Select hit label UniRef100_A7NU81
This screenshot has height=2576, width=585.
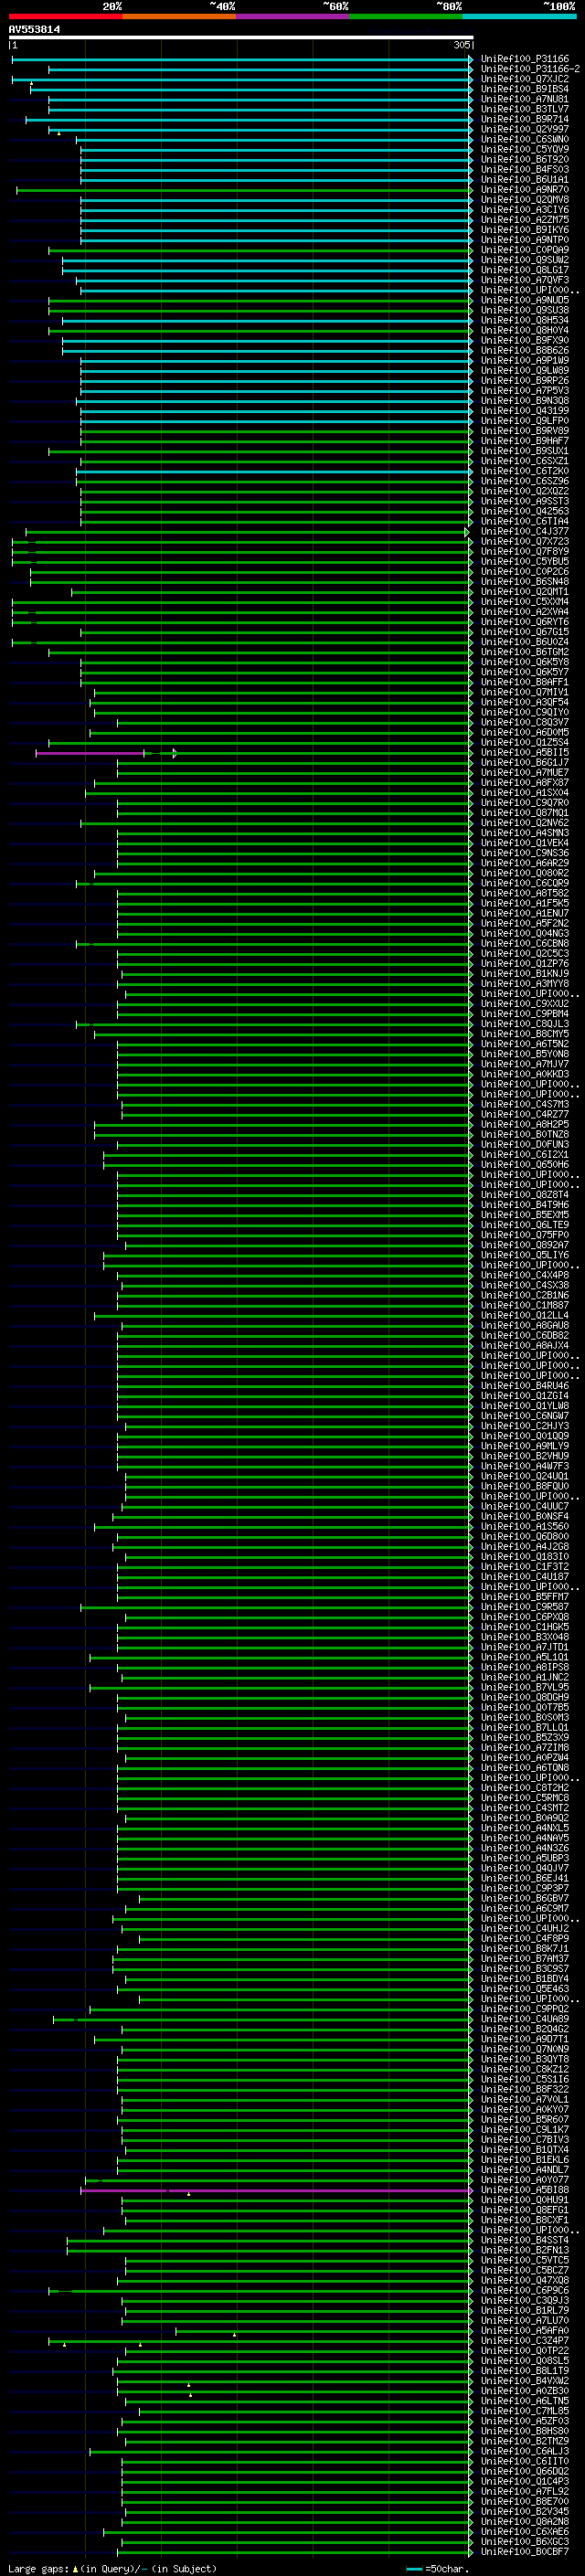click(524, 99)
